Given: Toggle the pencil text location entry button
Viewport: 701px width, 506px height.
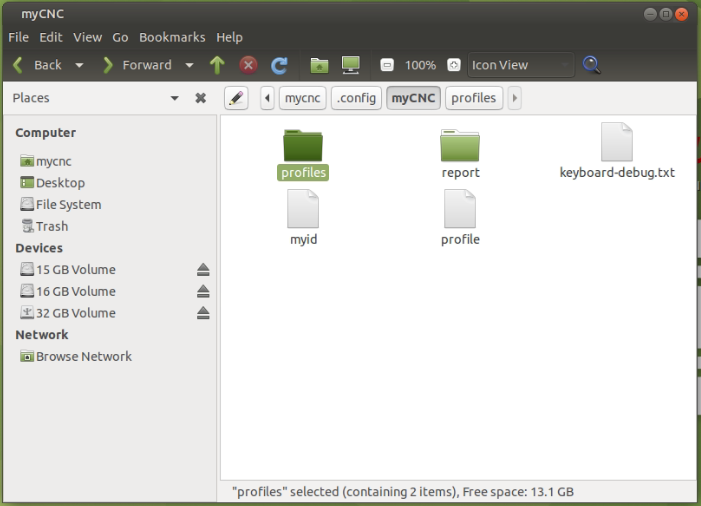Looking at the screenshot, I should click(x=236, y=98).
